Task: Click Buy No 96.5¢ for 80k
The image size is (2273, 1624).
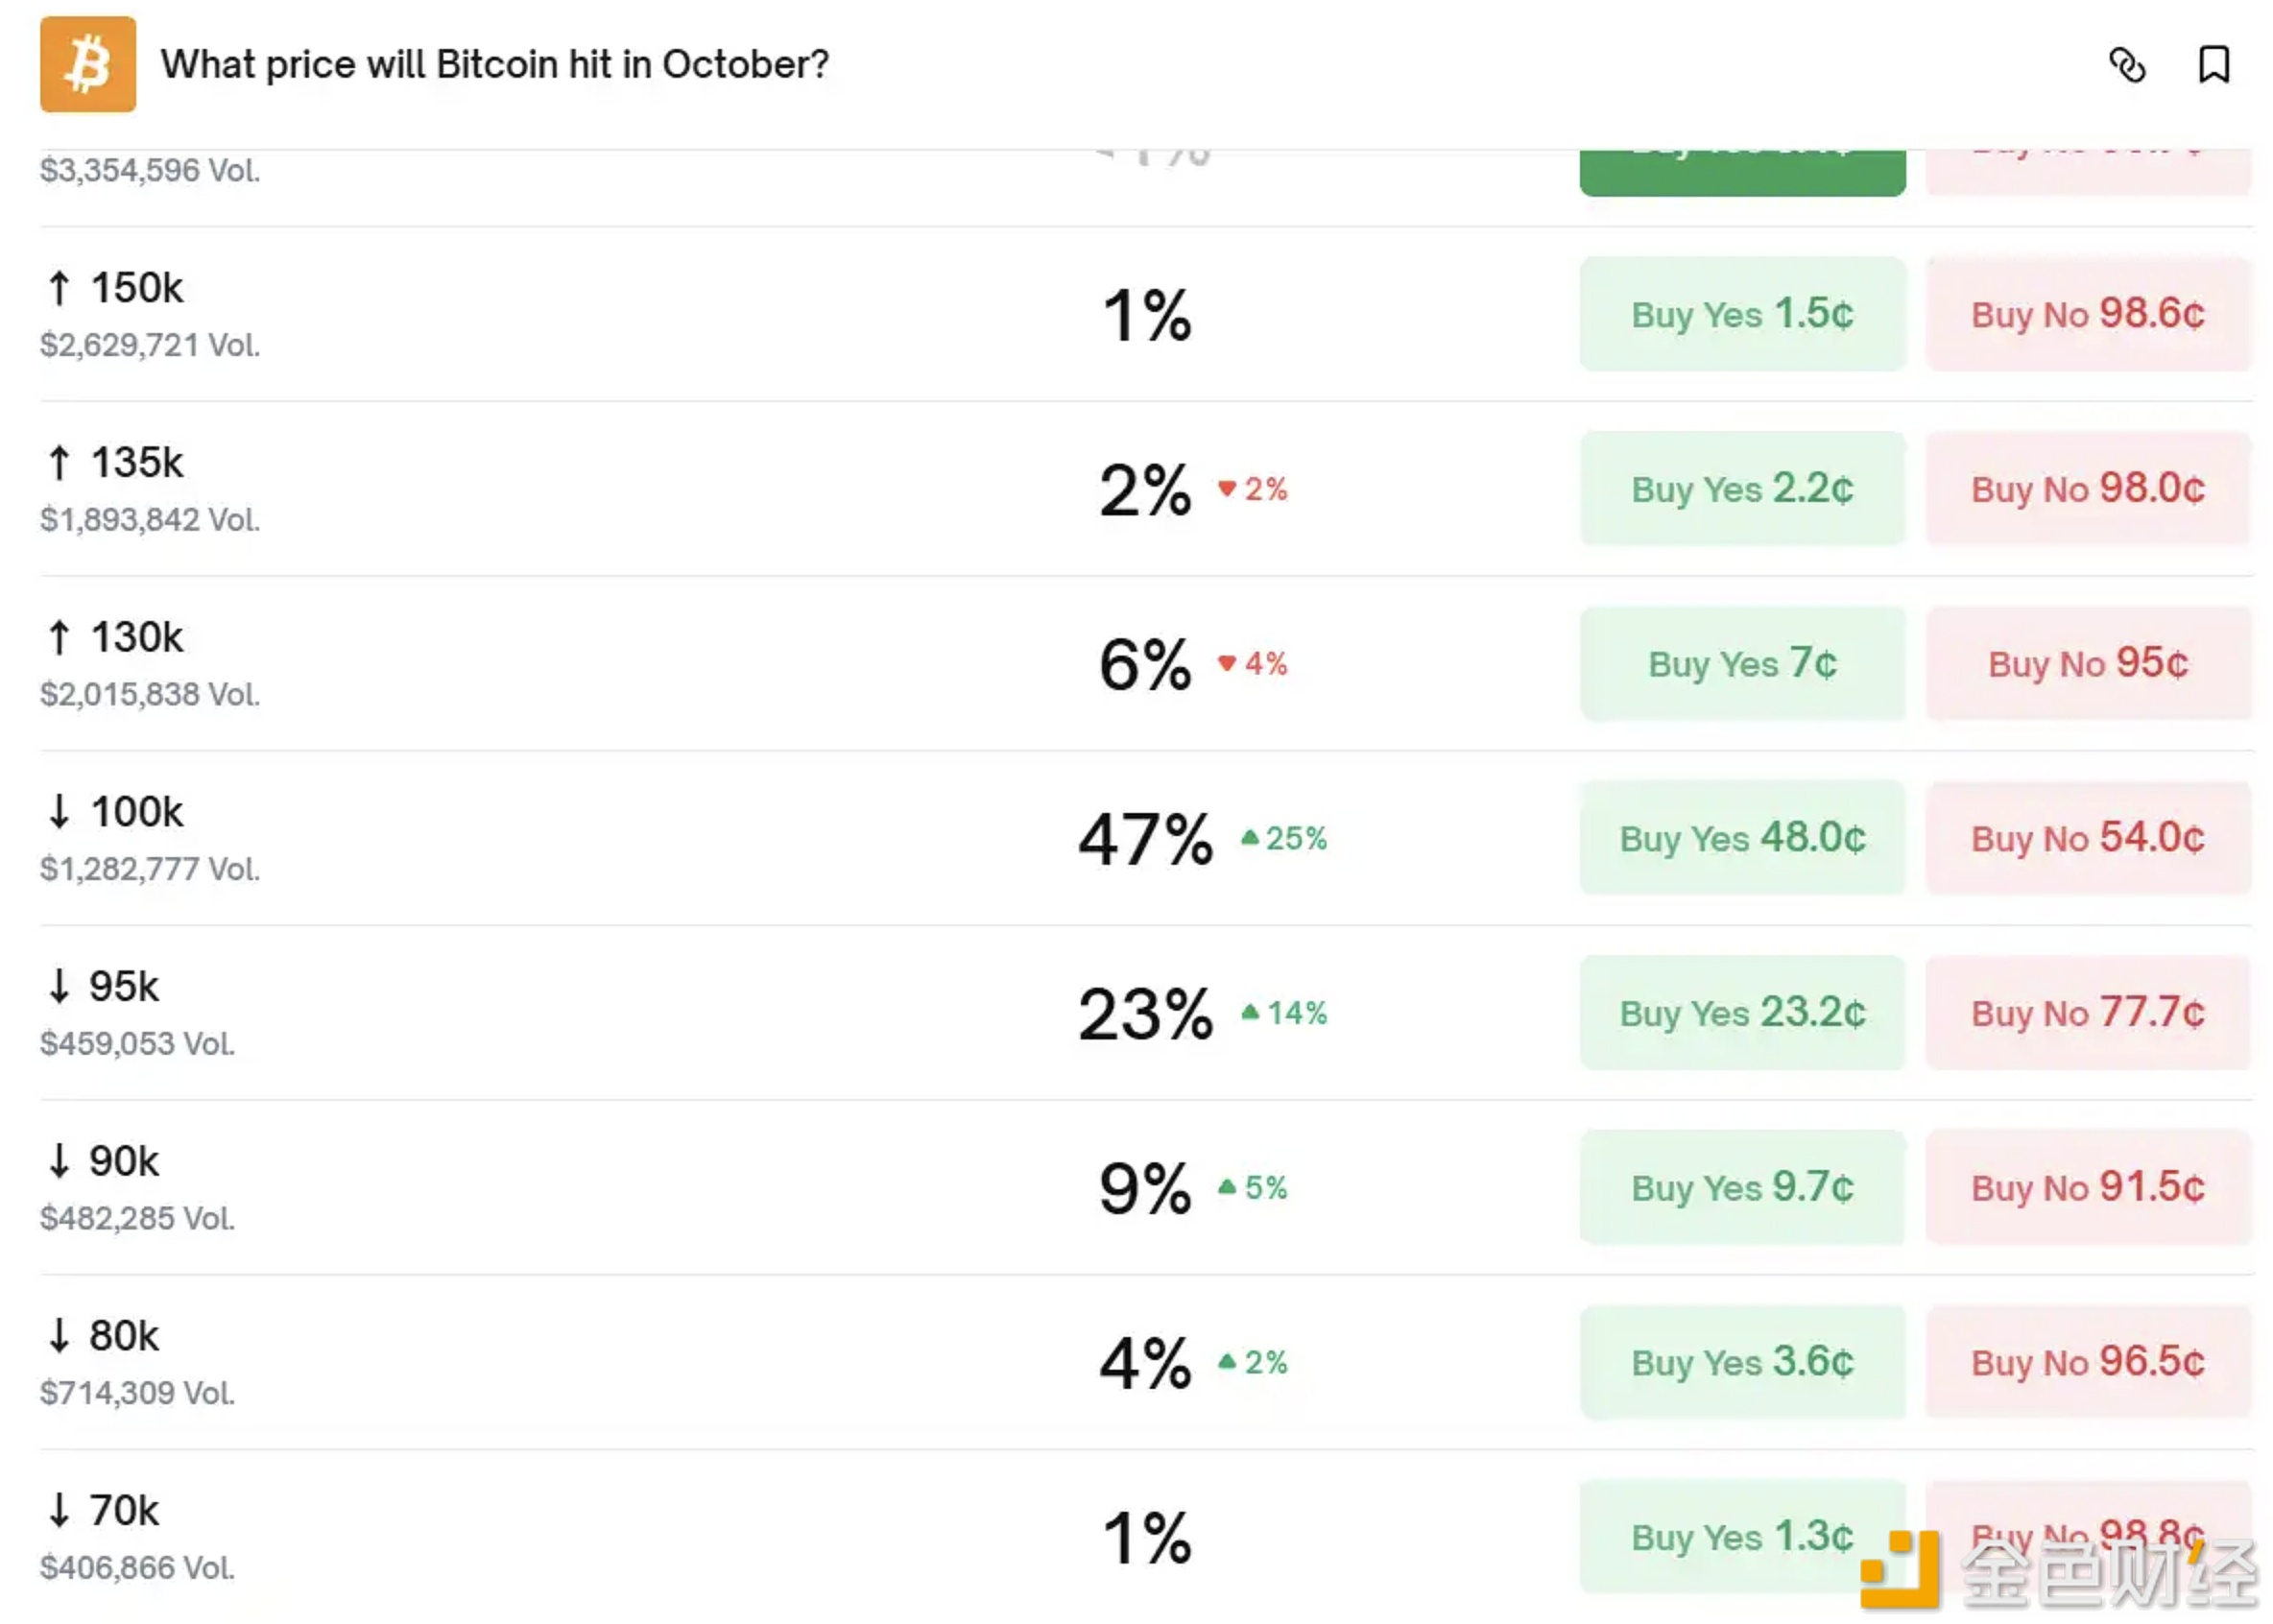Action: point(2087,1362)
